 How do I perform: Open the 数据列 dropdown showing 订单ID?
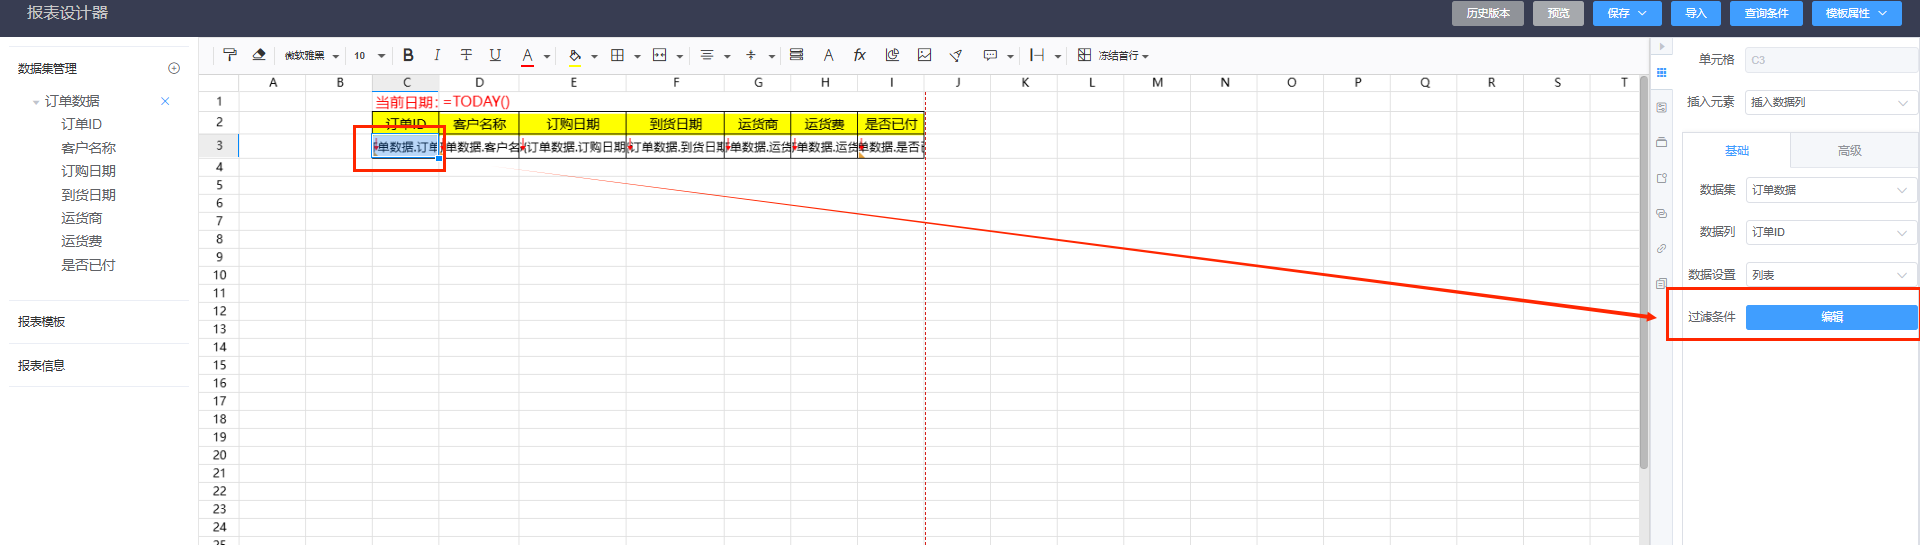[x=1830, y=232]
